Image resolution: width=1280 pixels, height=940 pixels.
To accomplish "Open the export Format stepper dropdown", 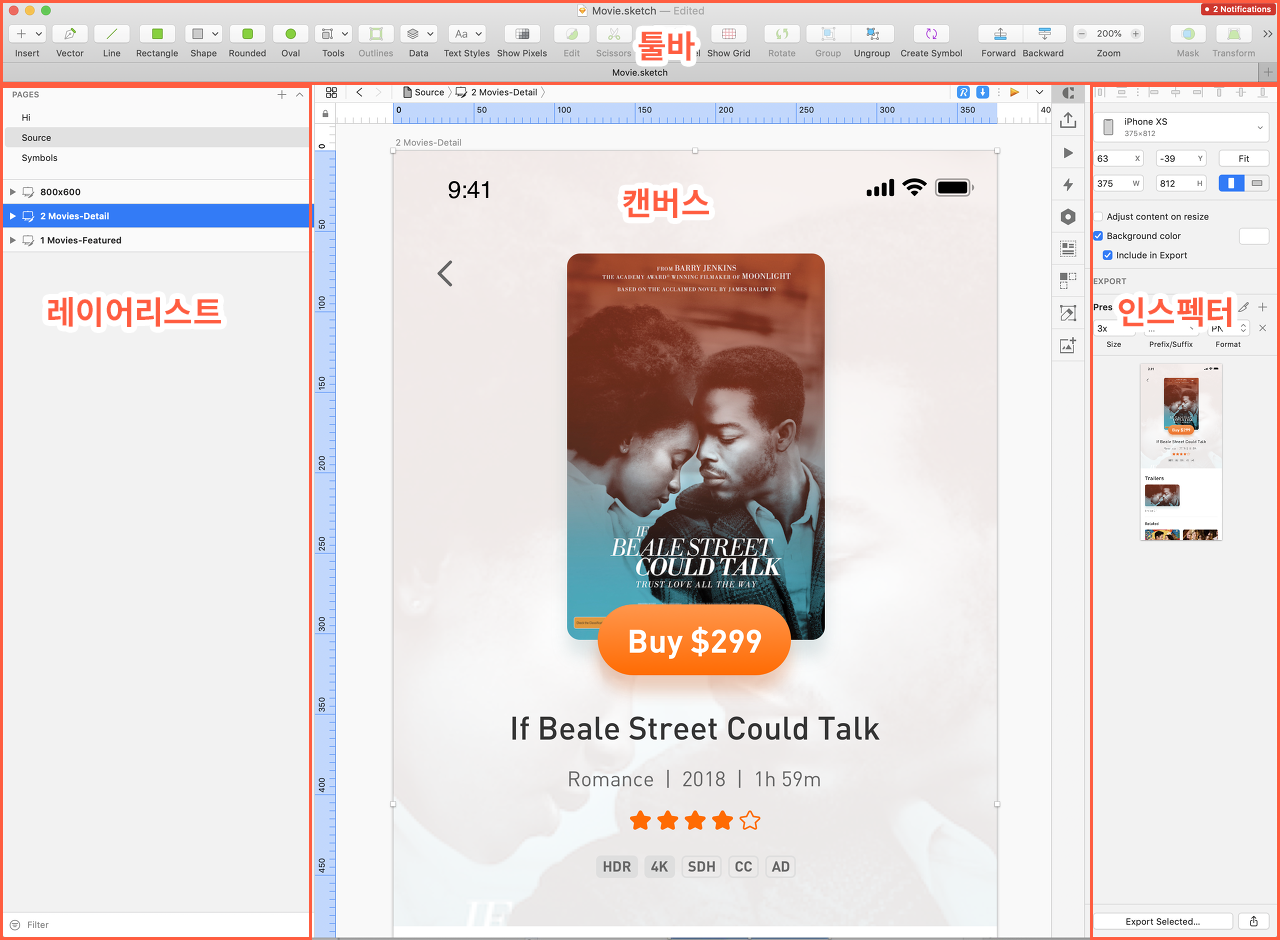I will coord(1244,328).
